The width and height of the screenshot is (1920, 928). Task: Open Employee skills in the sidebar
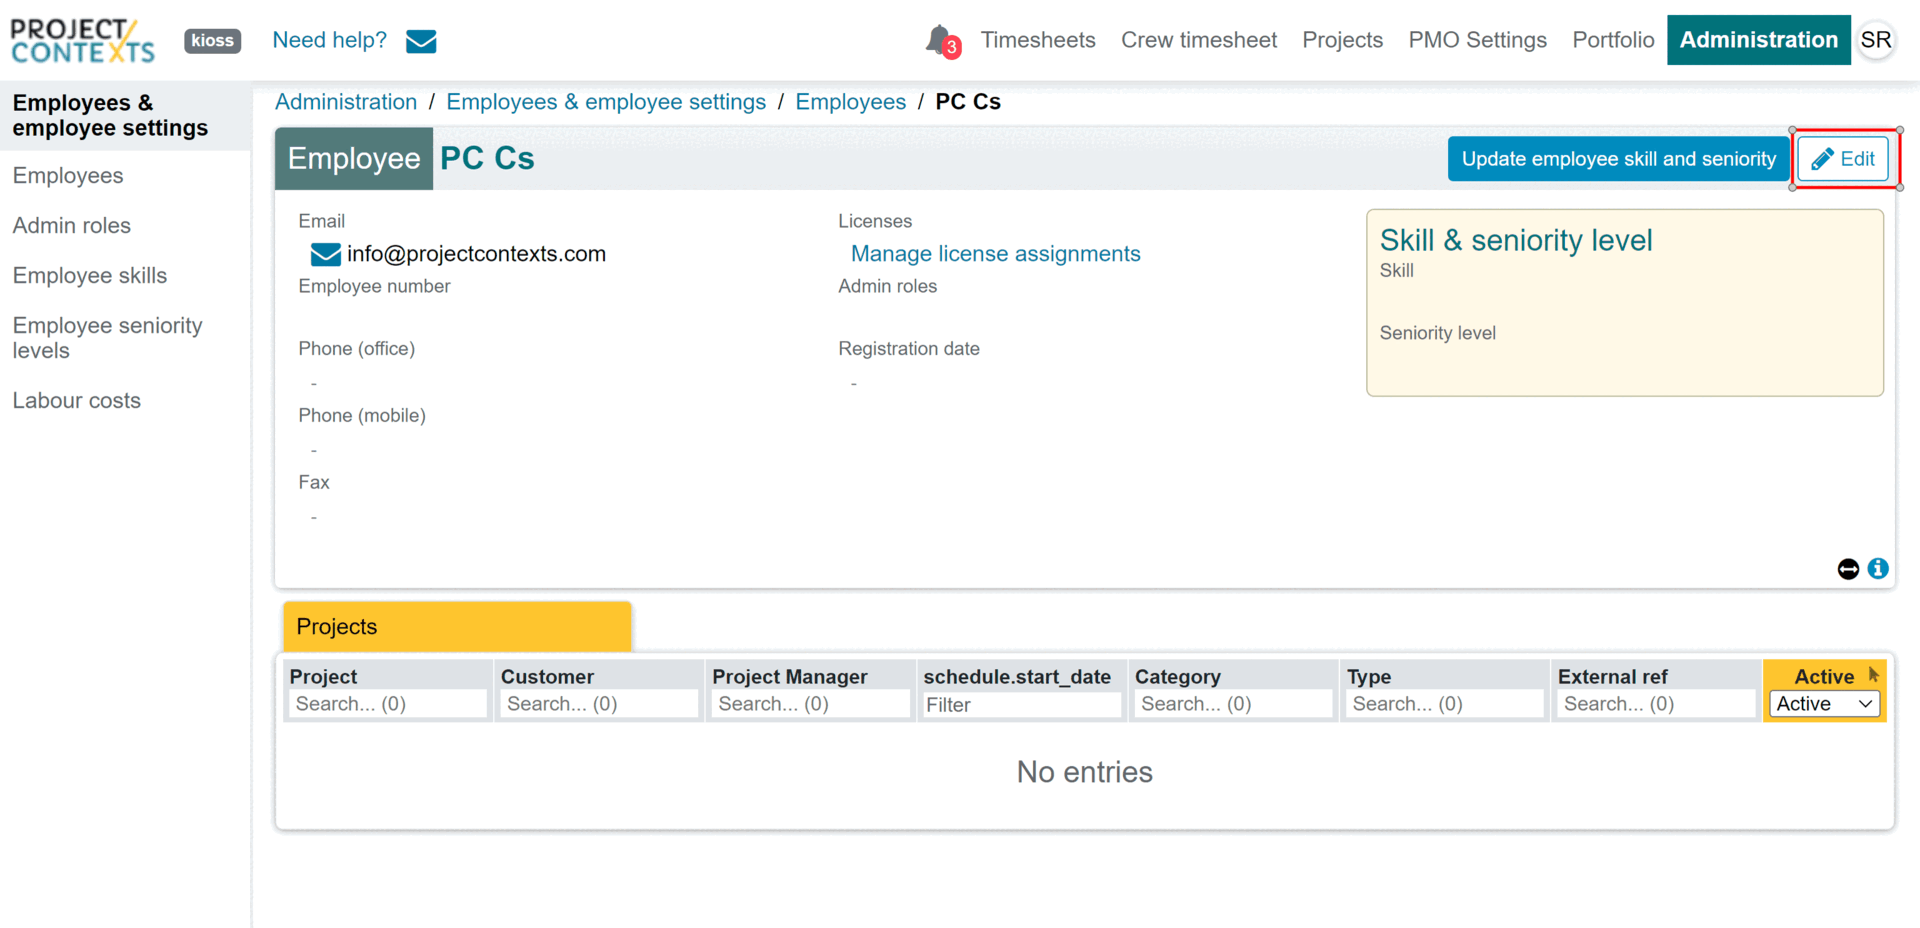pos(89,276)
